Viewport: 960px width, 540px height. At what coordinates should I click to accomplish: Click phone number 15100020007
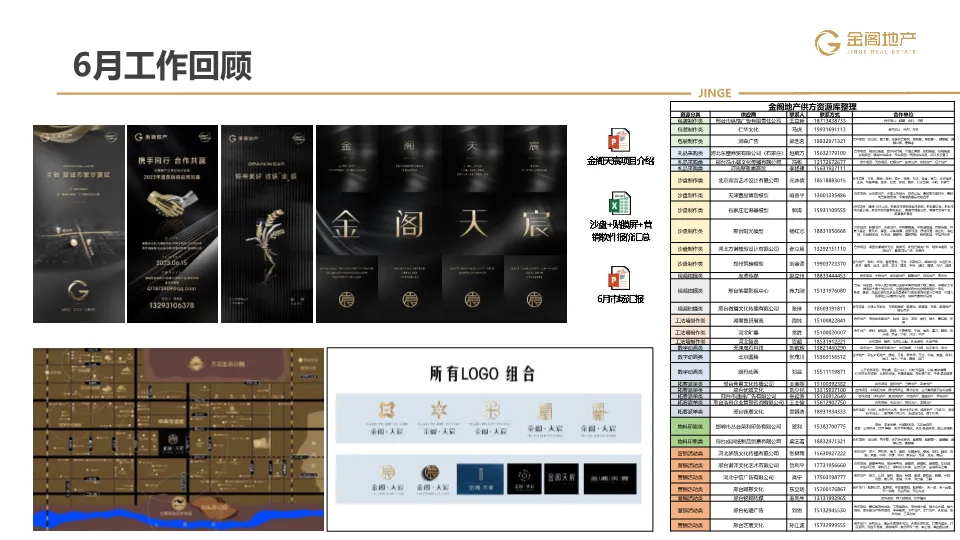point(830,332)
